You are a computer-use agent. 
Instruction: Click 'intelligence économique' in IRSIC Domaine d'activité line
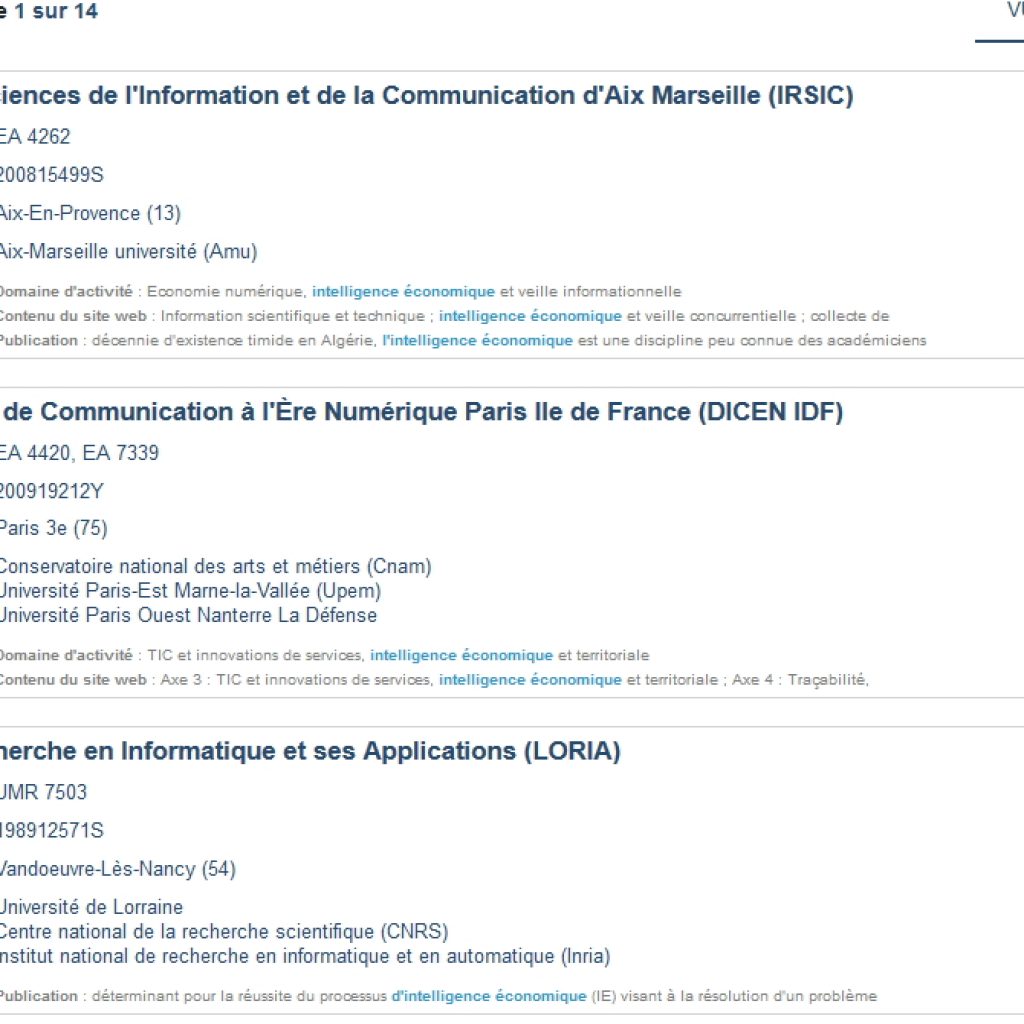403,291
